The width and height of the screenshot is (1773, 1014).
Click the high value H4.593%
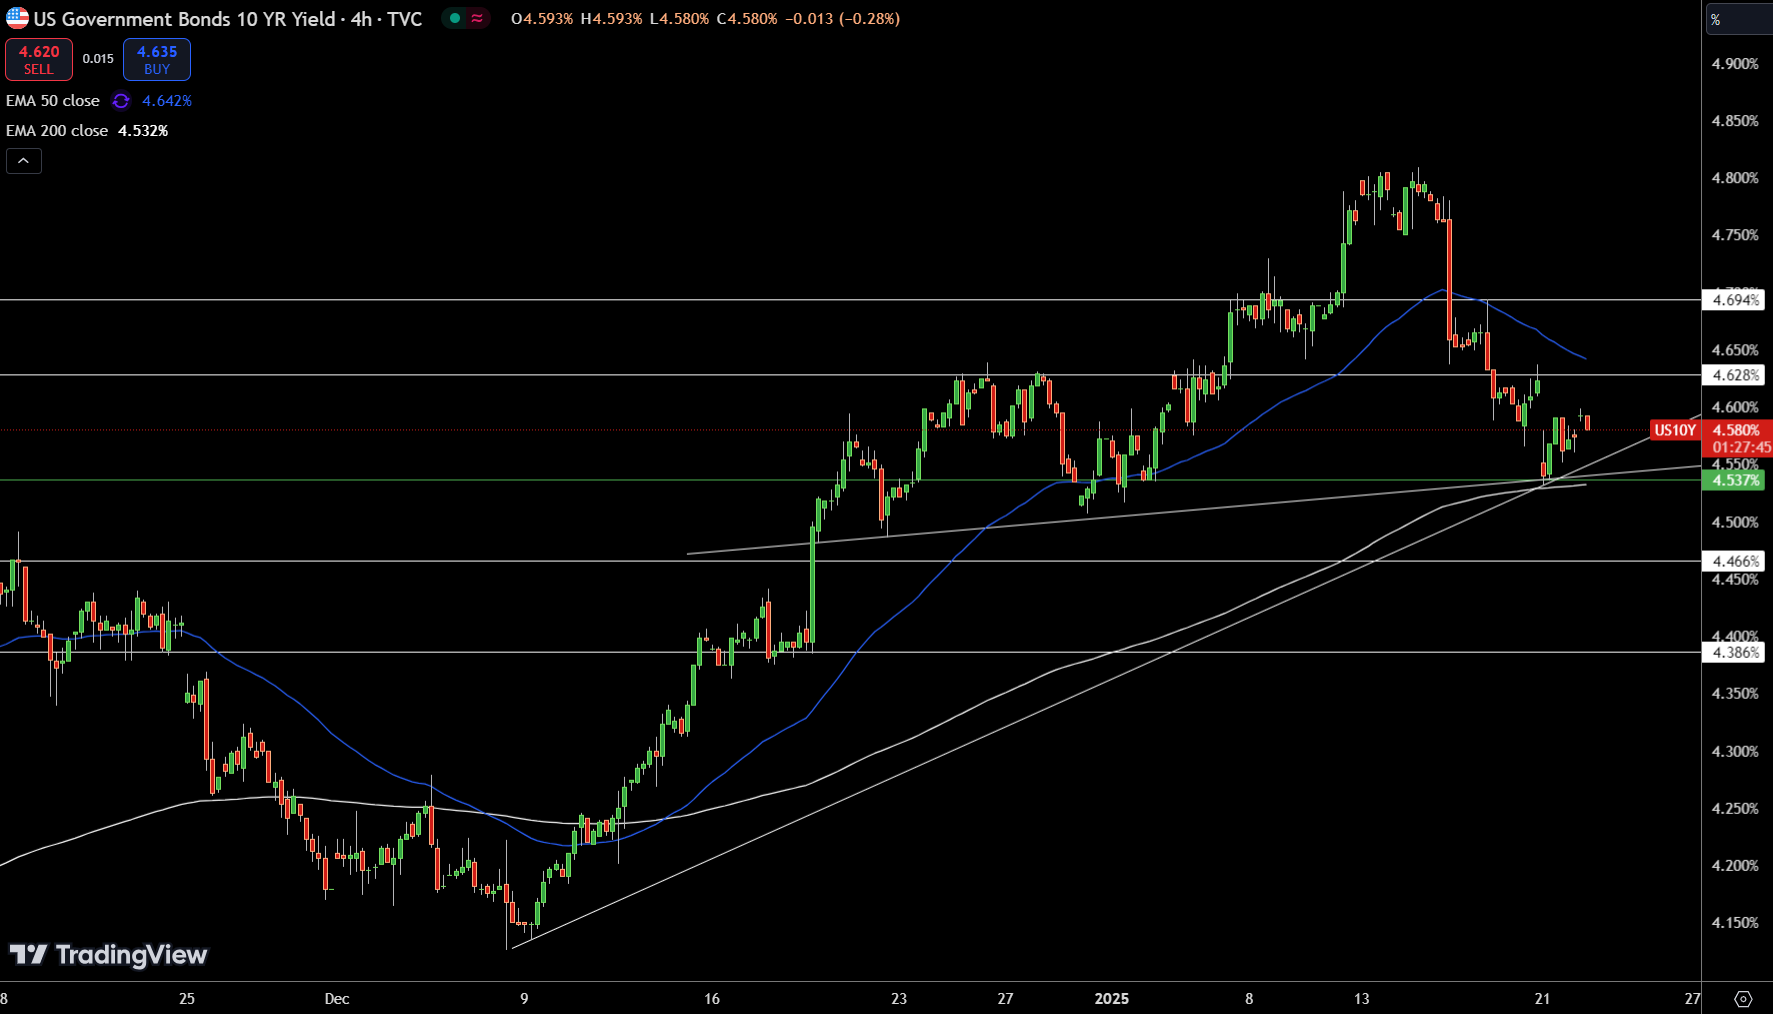611,19
